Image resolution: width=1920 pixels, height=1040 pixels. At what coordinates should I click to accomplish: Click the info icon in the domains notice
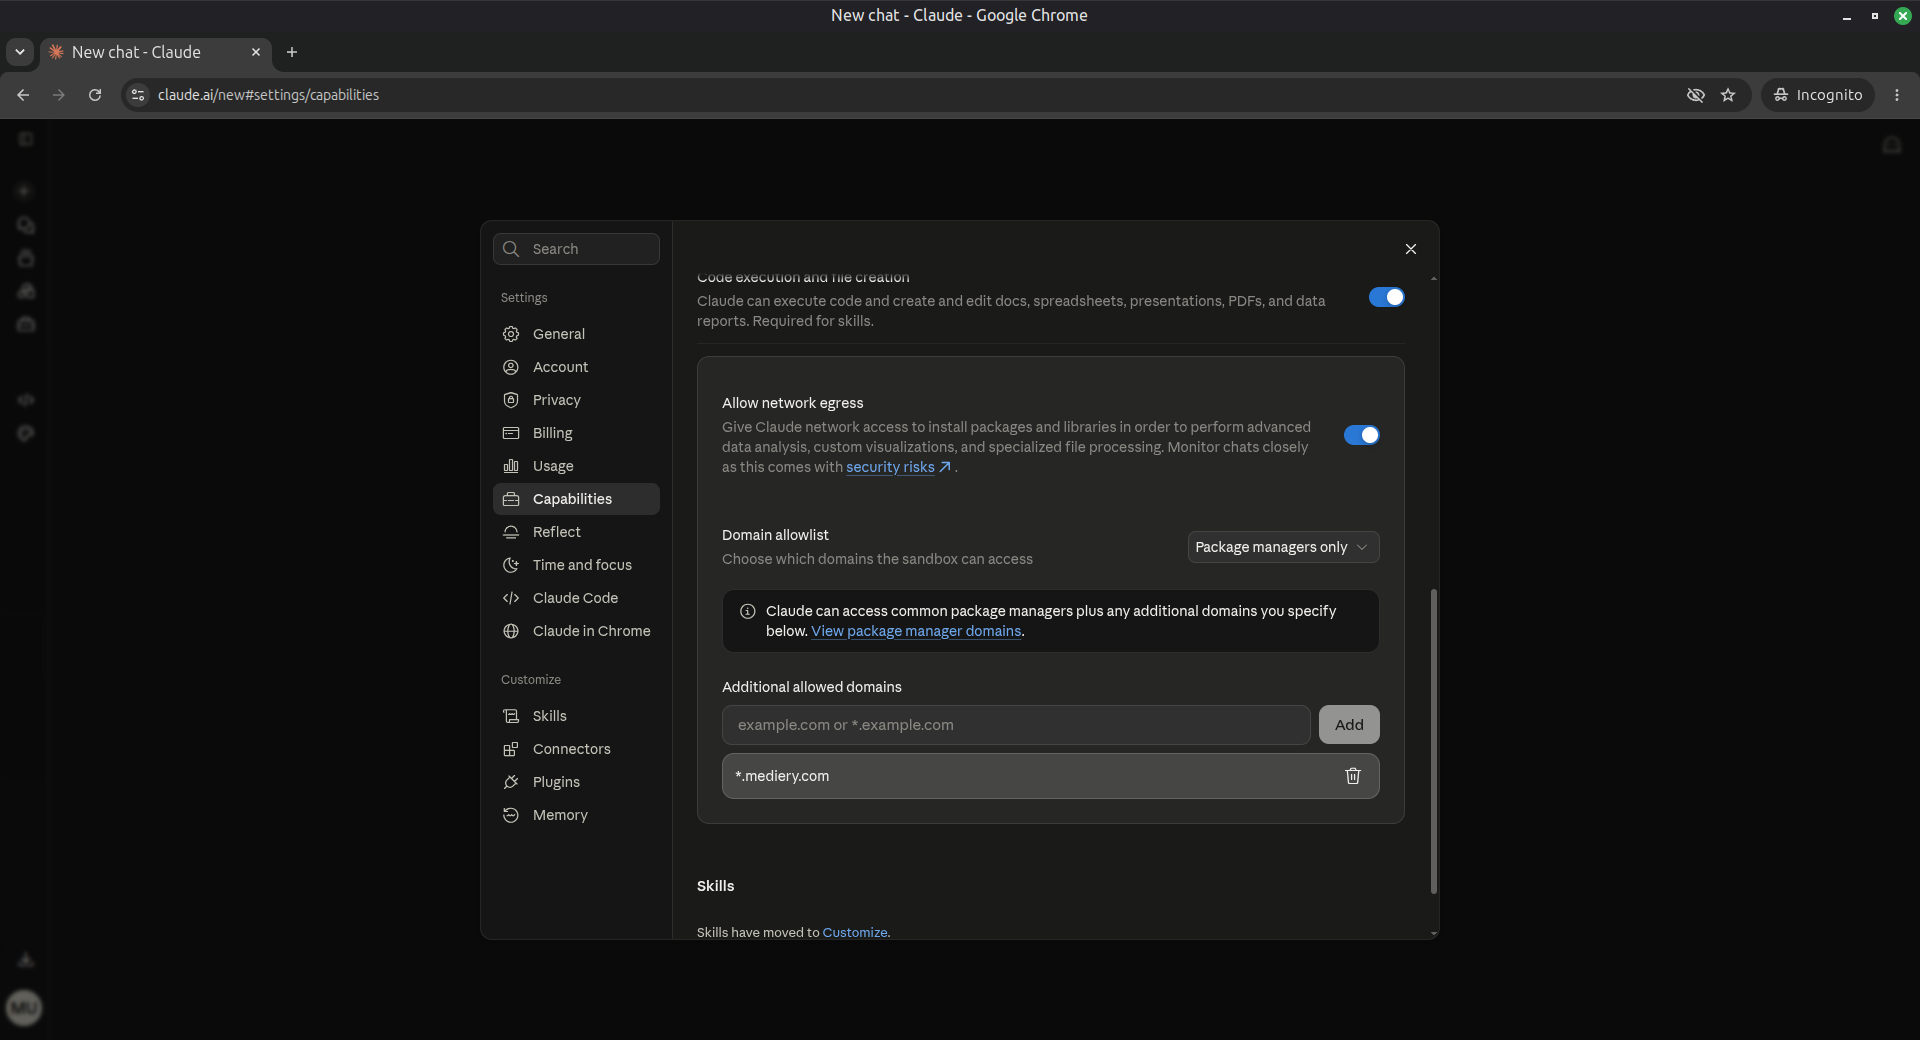tap(747, 611)
